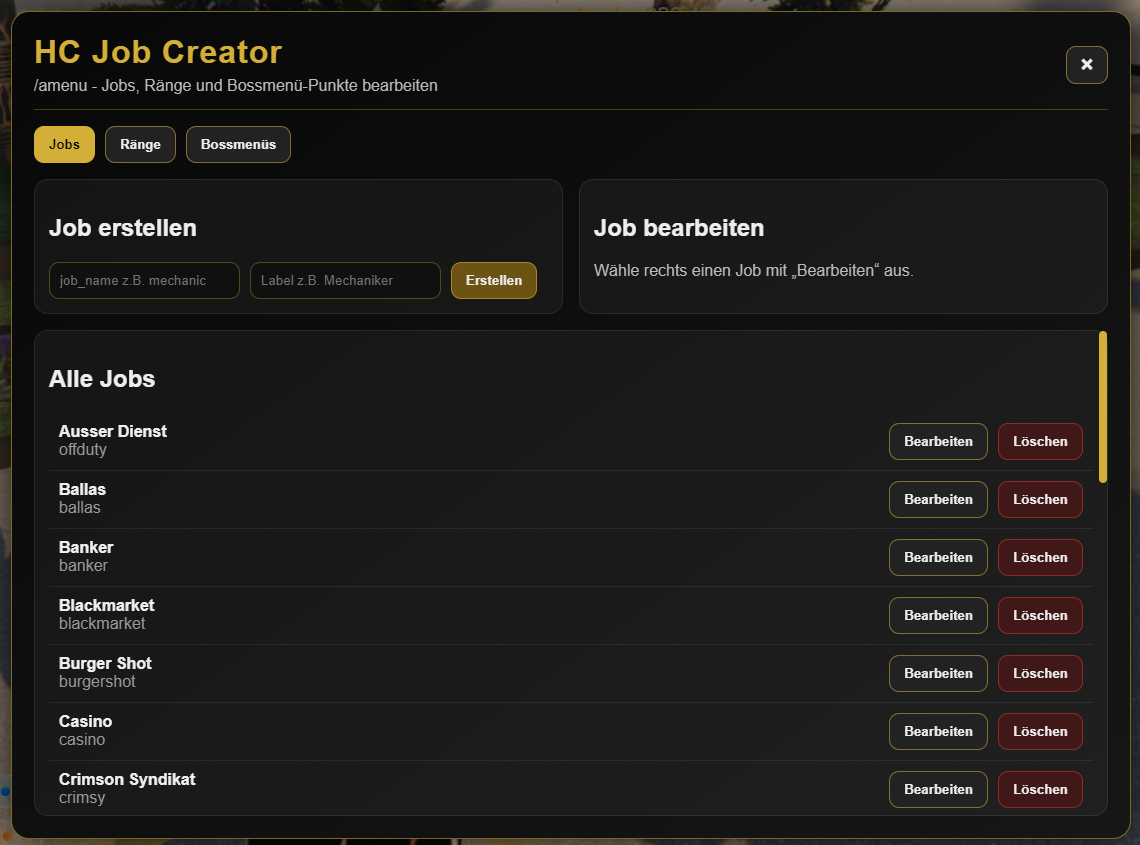
Task: Delete the Crimson Syndikat job
Action: (x=1040, y=790)
